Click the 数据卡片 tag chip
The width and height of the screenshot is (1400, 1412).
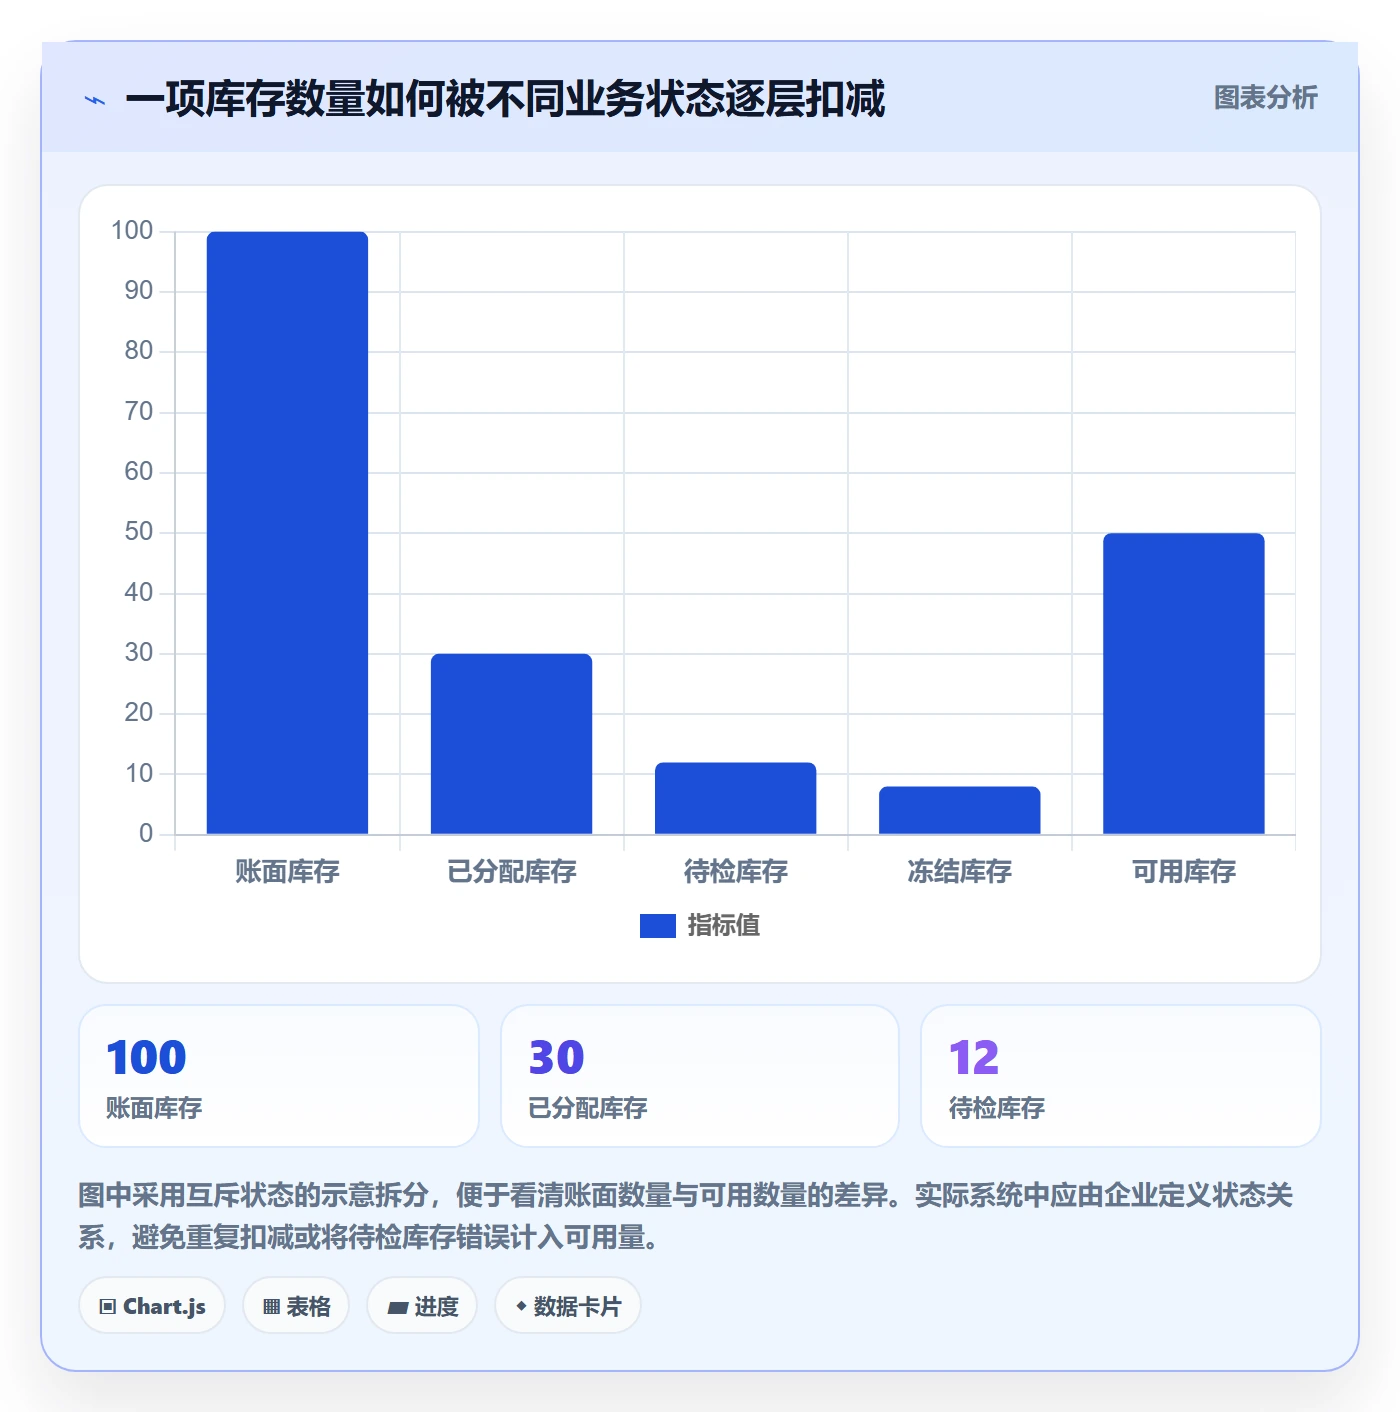coord(568,1306)
